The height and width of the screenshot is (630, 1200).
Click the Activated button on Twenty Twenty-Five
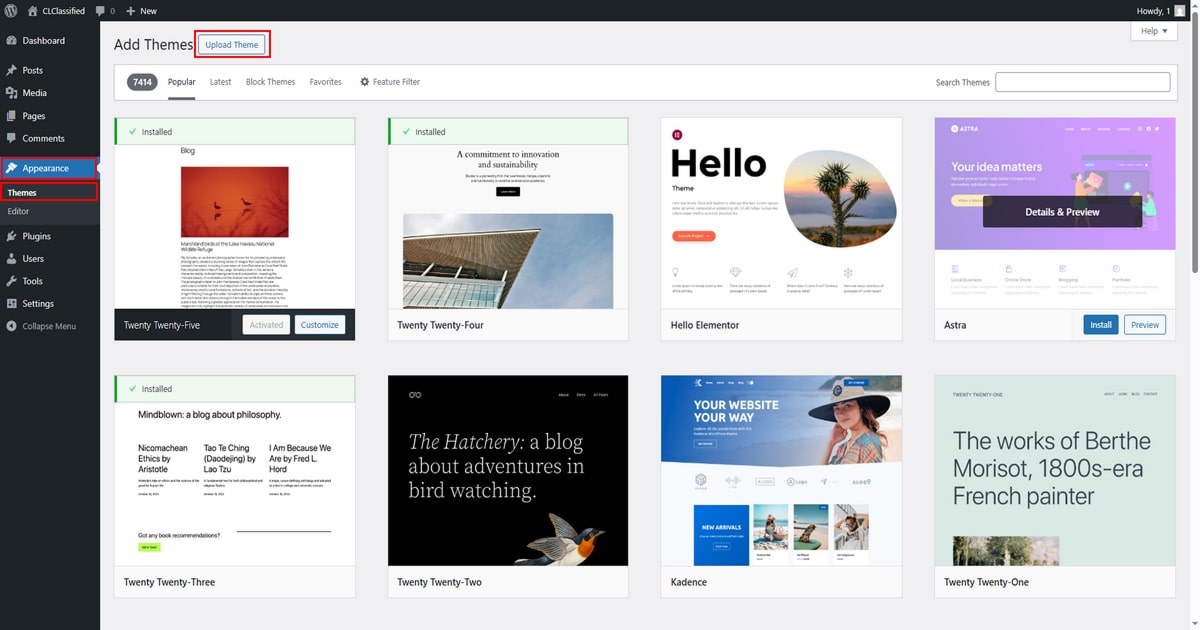tap(266, 325)
